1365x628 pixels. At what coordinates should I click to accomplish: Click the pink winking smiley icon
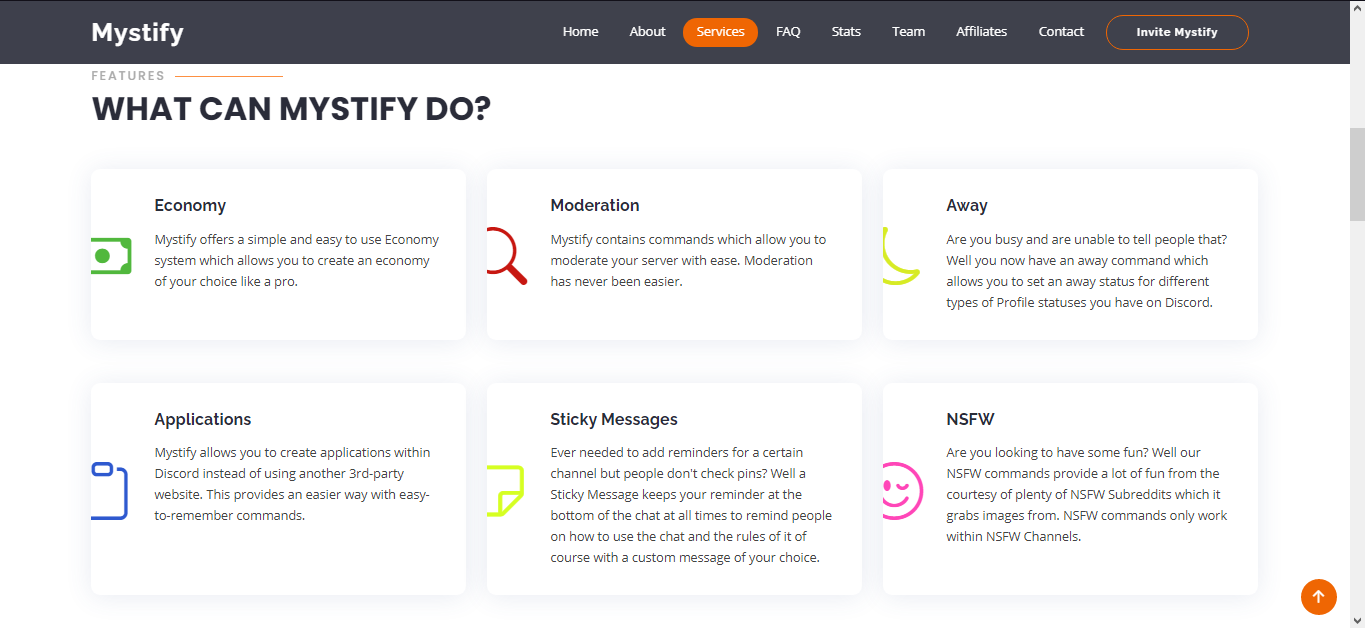(x=901, y=490)
